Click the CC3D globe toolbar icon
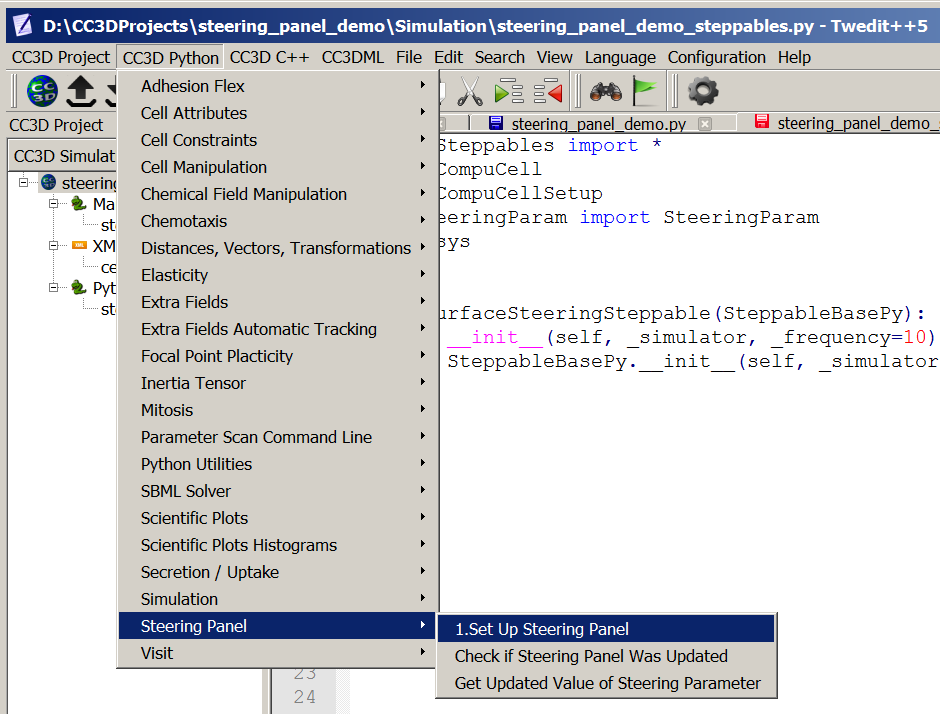The height and width of the screenshot is (714, 940). pyautogui.click(x=42, y=91)
